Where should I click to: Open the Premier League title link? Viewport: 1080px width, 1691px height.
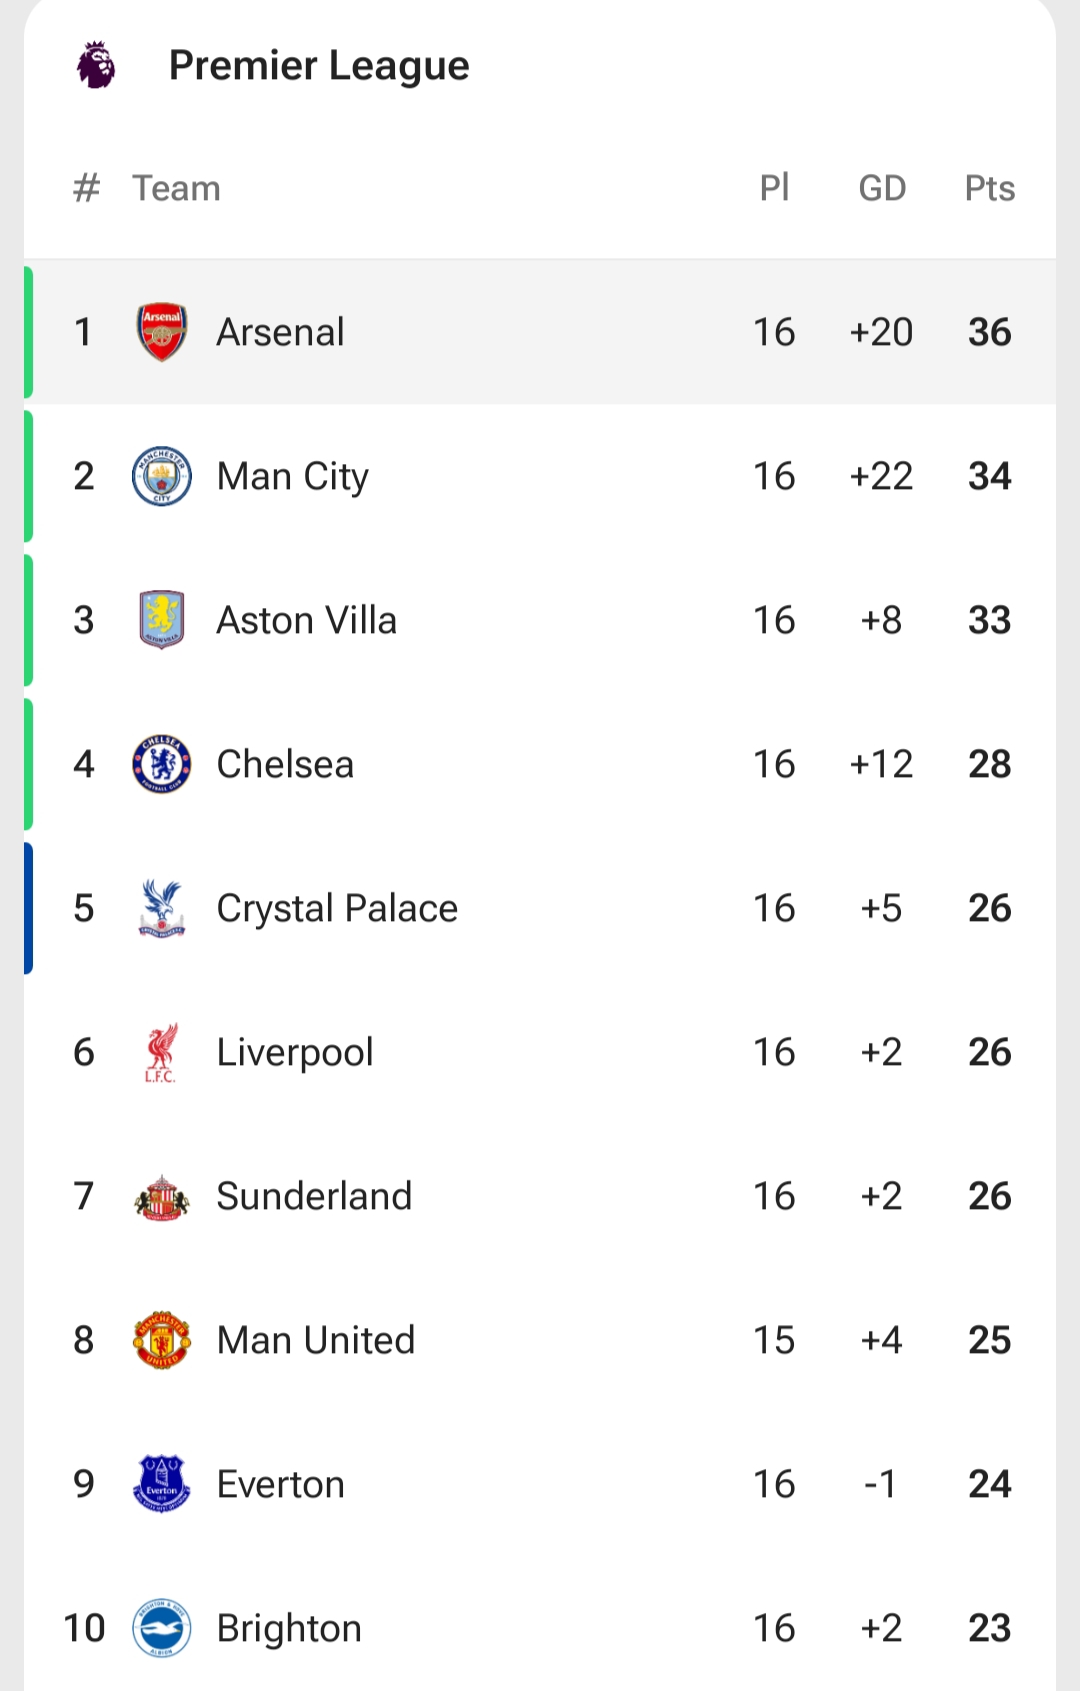319,66
